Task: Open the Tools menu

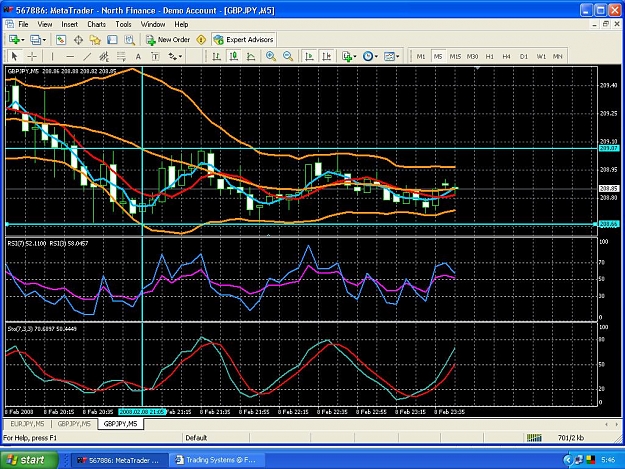Action: (124, 25)
